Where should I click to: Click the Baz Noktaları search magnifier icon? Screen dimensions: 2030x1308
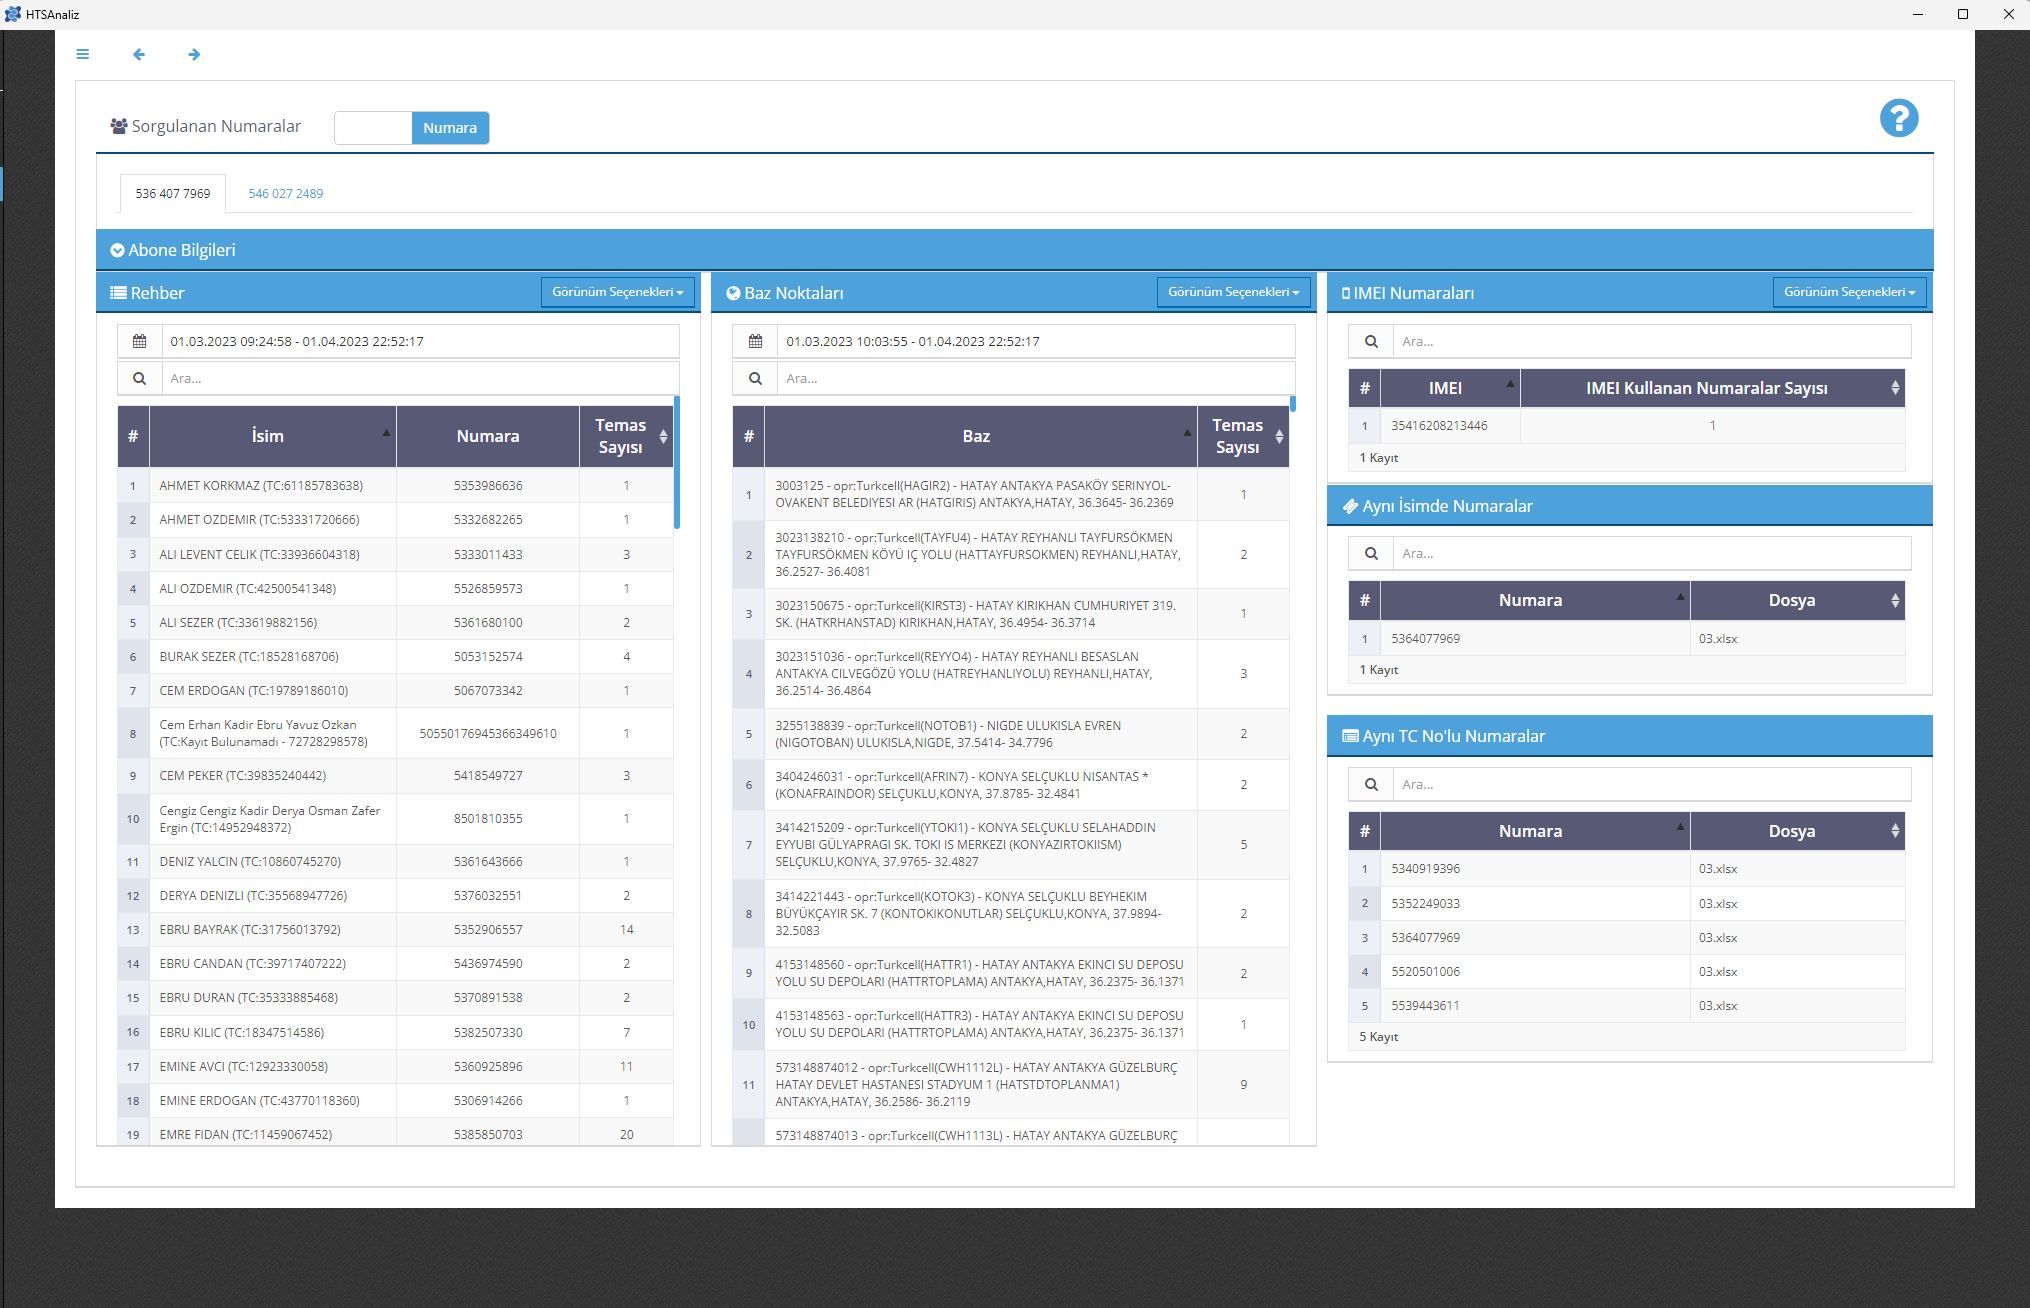(756, 378)
